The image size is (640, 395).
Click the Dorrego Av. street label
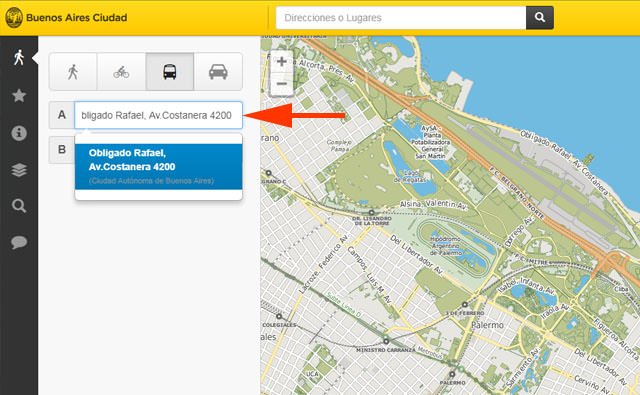click(519, 231)
